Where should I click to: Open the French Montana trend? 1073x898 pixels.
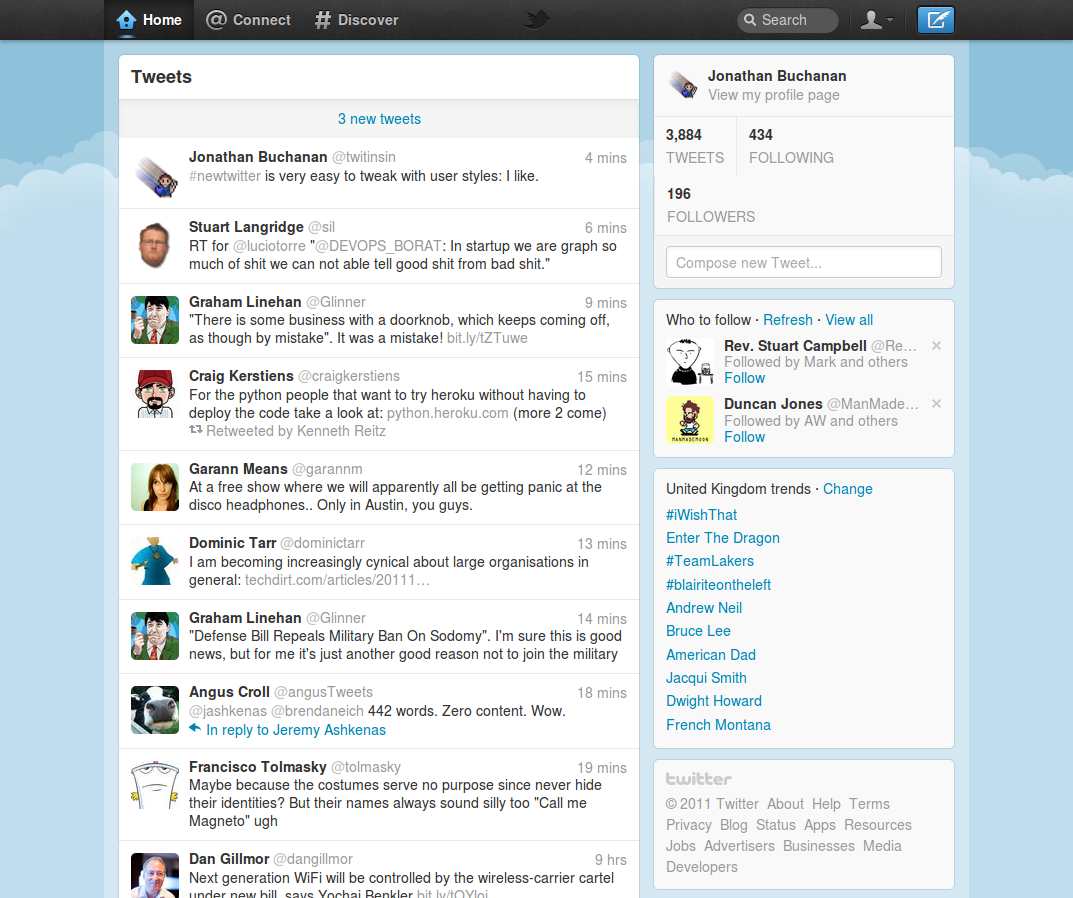point(718,725)
